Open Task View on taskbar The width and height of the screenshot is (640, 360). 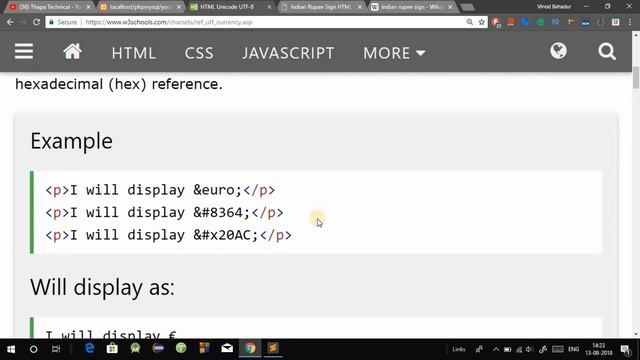[x=56, y=349]
